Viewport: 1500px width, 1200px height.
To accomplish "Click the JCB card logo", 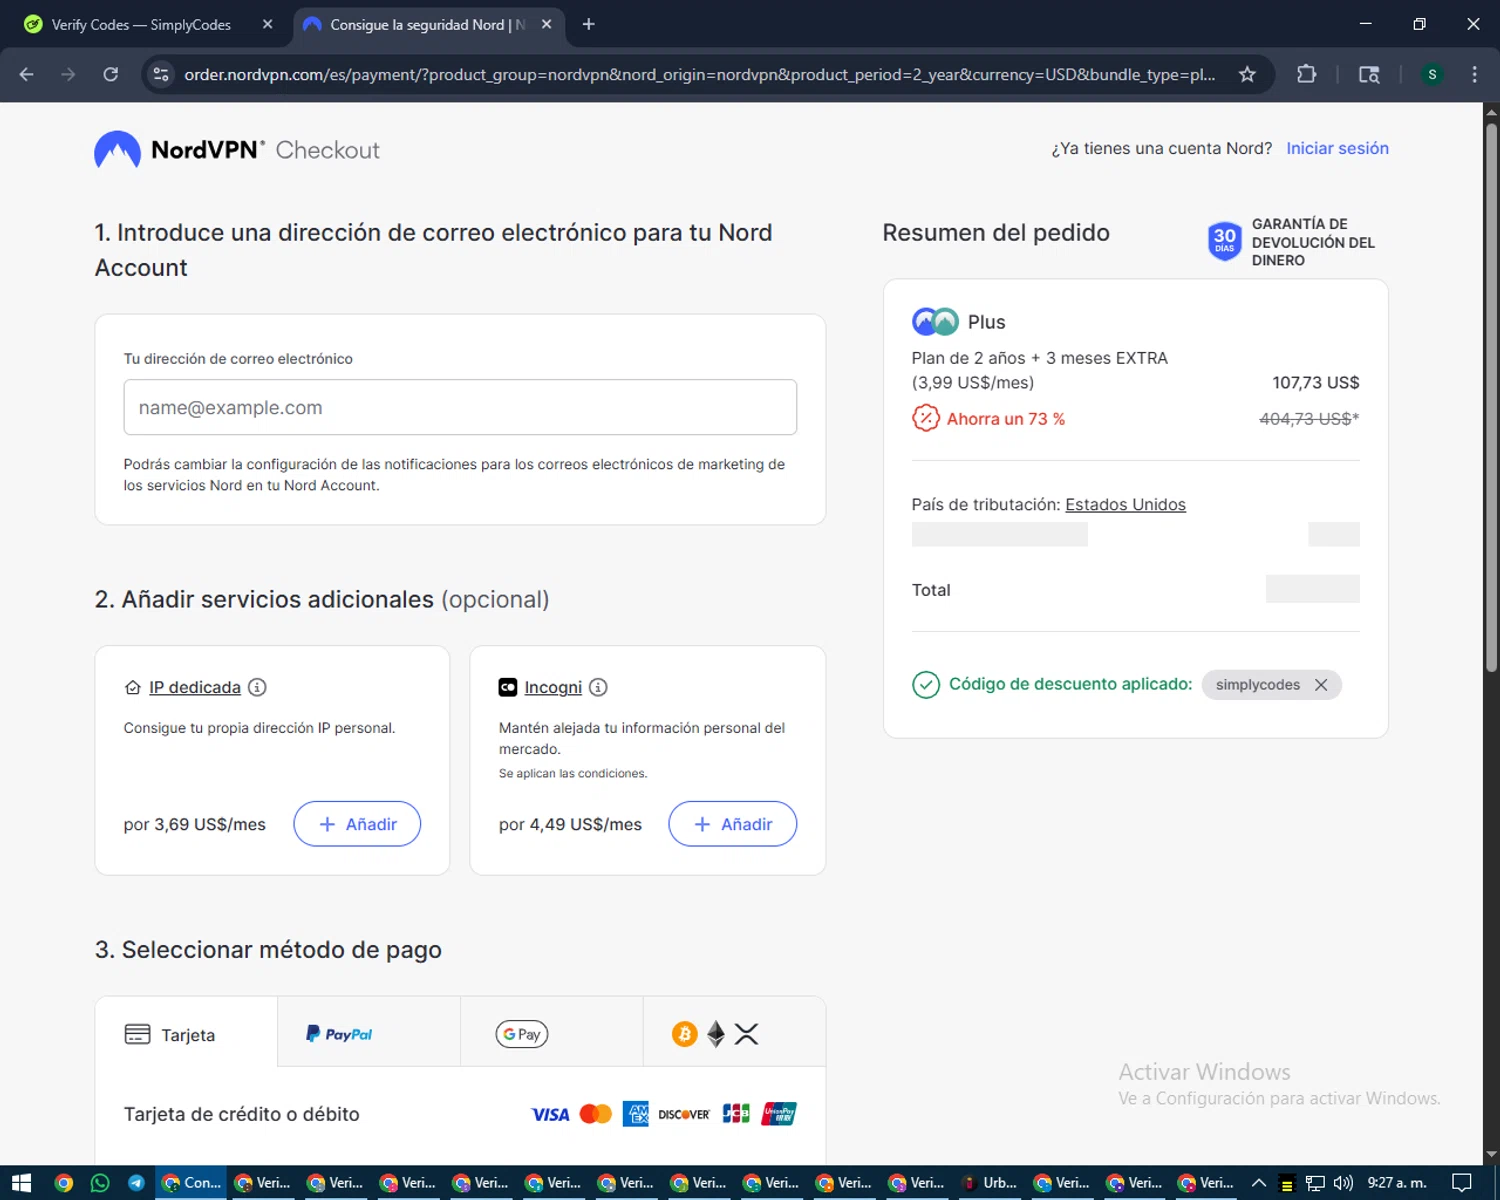I will (x=736, y=1114).
